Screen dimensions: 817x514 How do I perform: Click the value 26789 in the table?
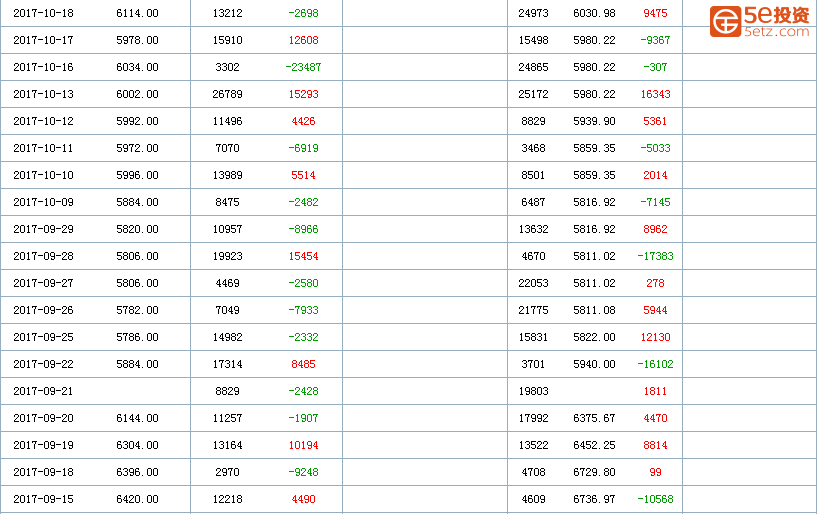(x=227, y=94)
